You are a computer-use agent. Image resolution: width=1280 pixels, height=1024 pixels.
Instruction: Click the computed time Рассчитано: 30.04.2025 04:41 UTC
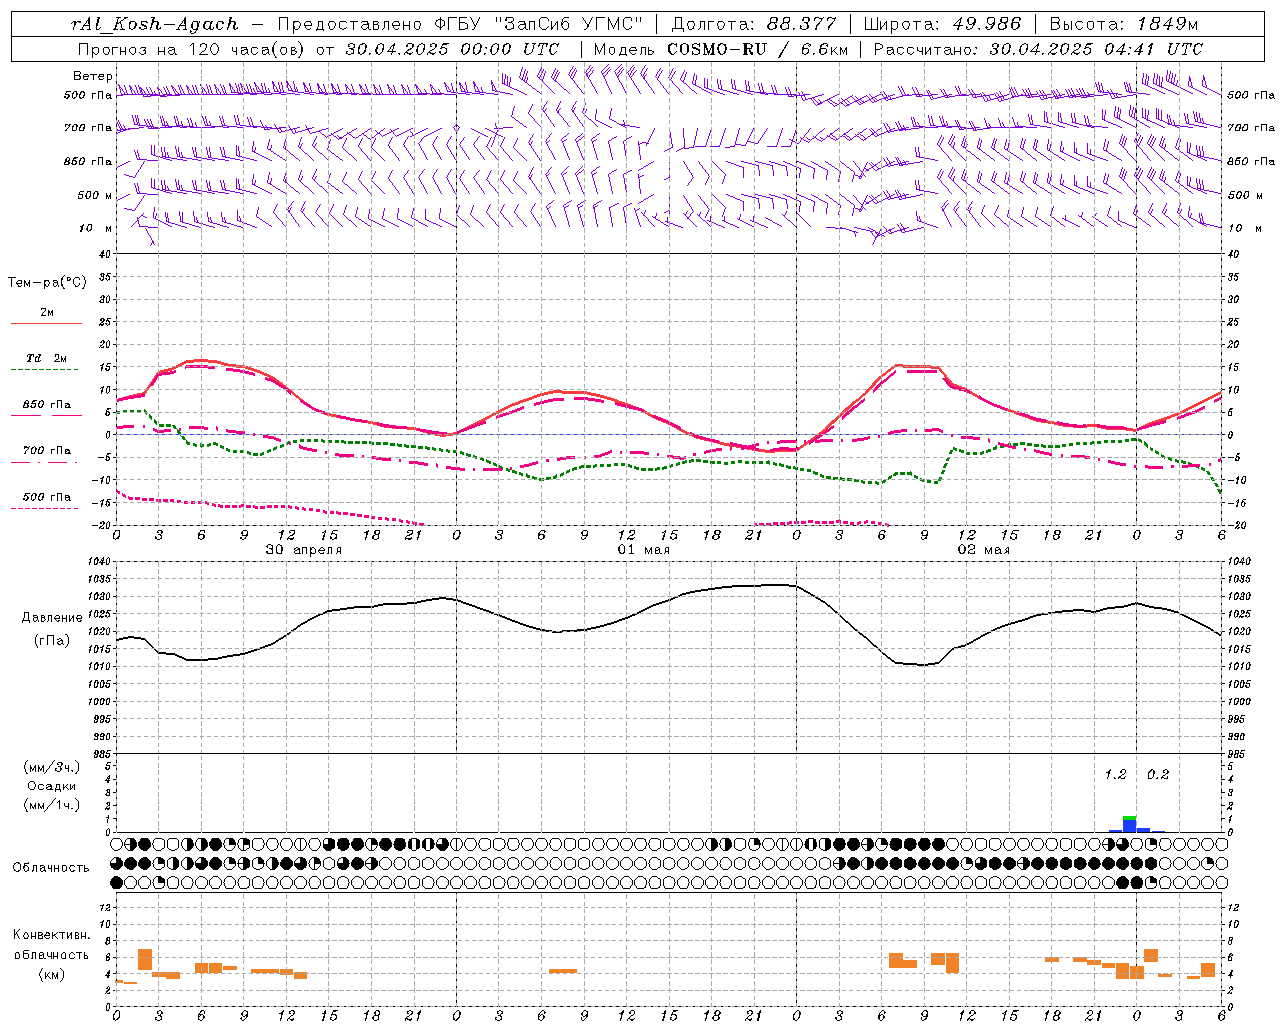tap(1038, 49)
